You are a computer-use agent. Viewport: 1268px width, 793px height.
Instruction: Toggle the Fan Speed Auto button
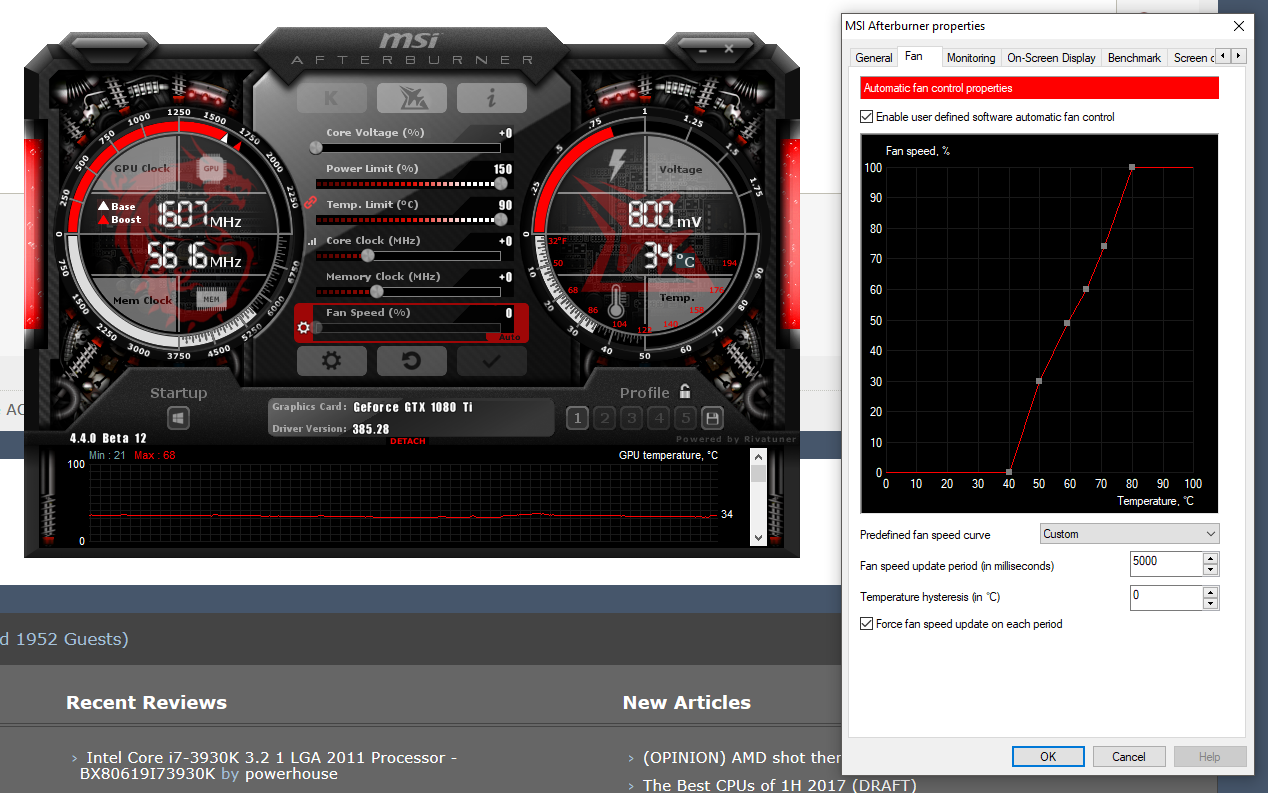pyautogui.click(x=509, y=337)
